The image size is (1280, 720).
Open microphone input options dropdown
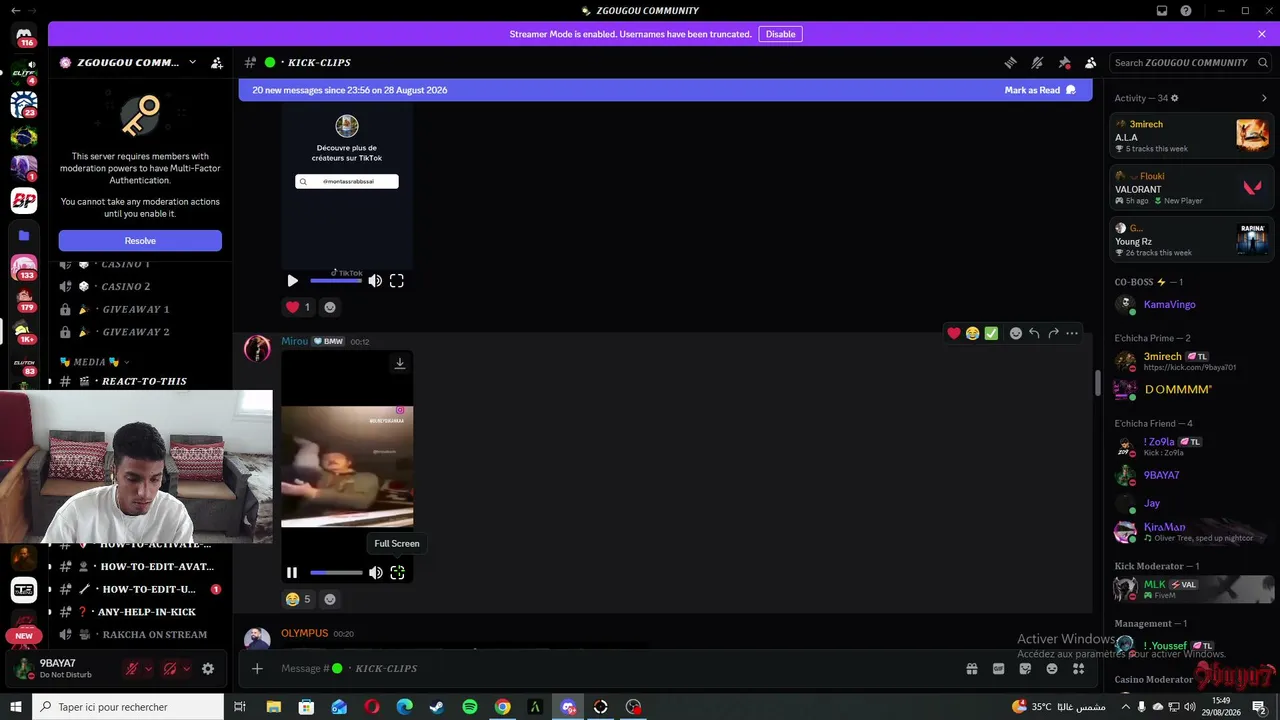149,669
